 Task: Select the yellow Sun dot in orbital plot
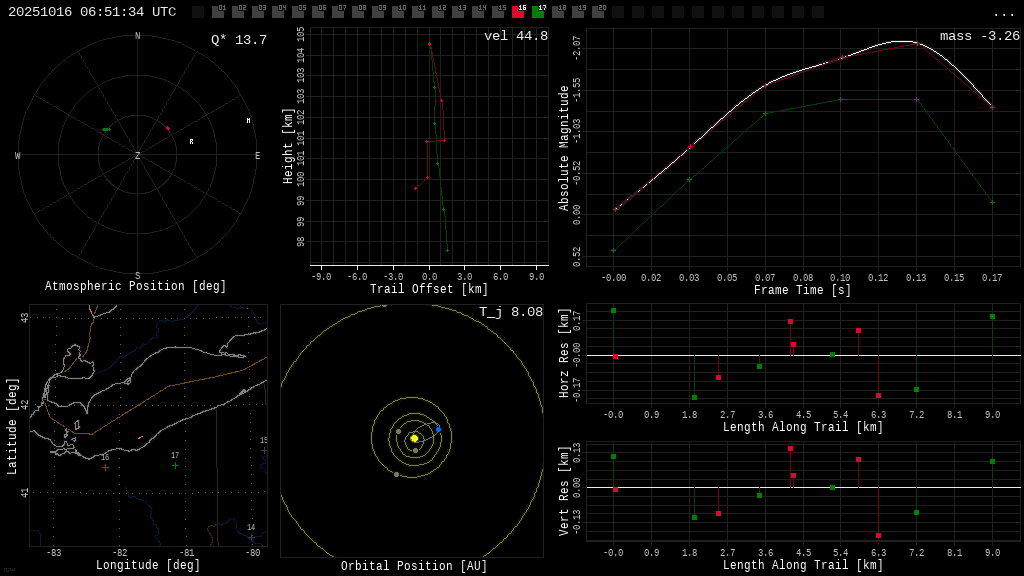pyautogui.click(x=414, y=438)
